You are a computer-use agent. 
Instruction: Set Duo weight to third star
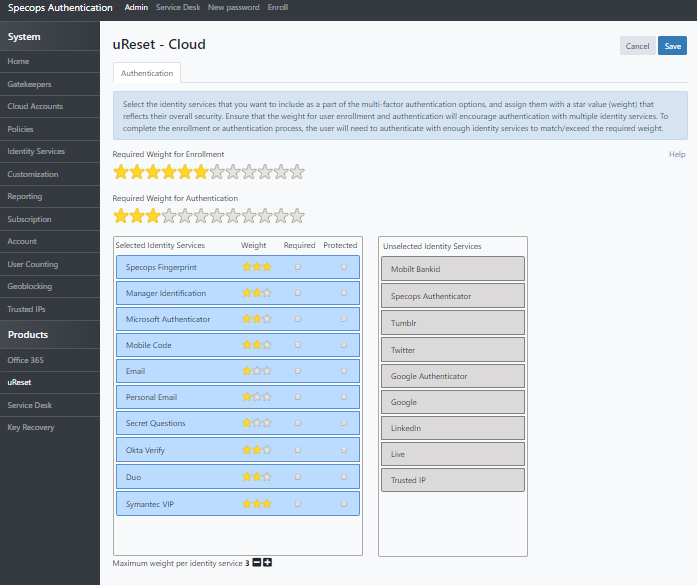click(267, 477)
